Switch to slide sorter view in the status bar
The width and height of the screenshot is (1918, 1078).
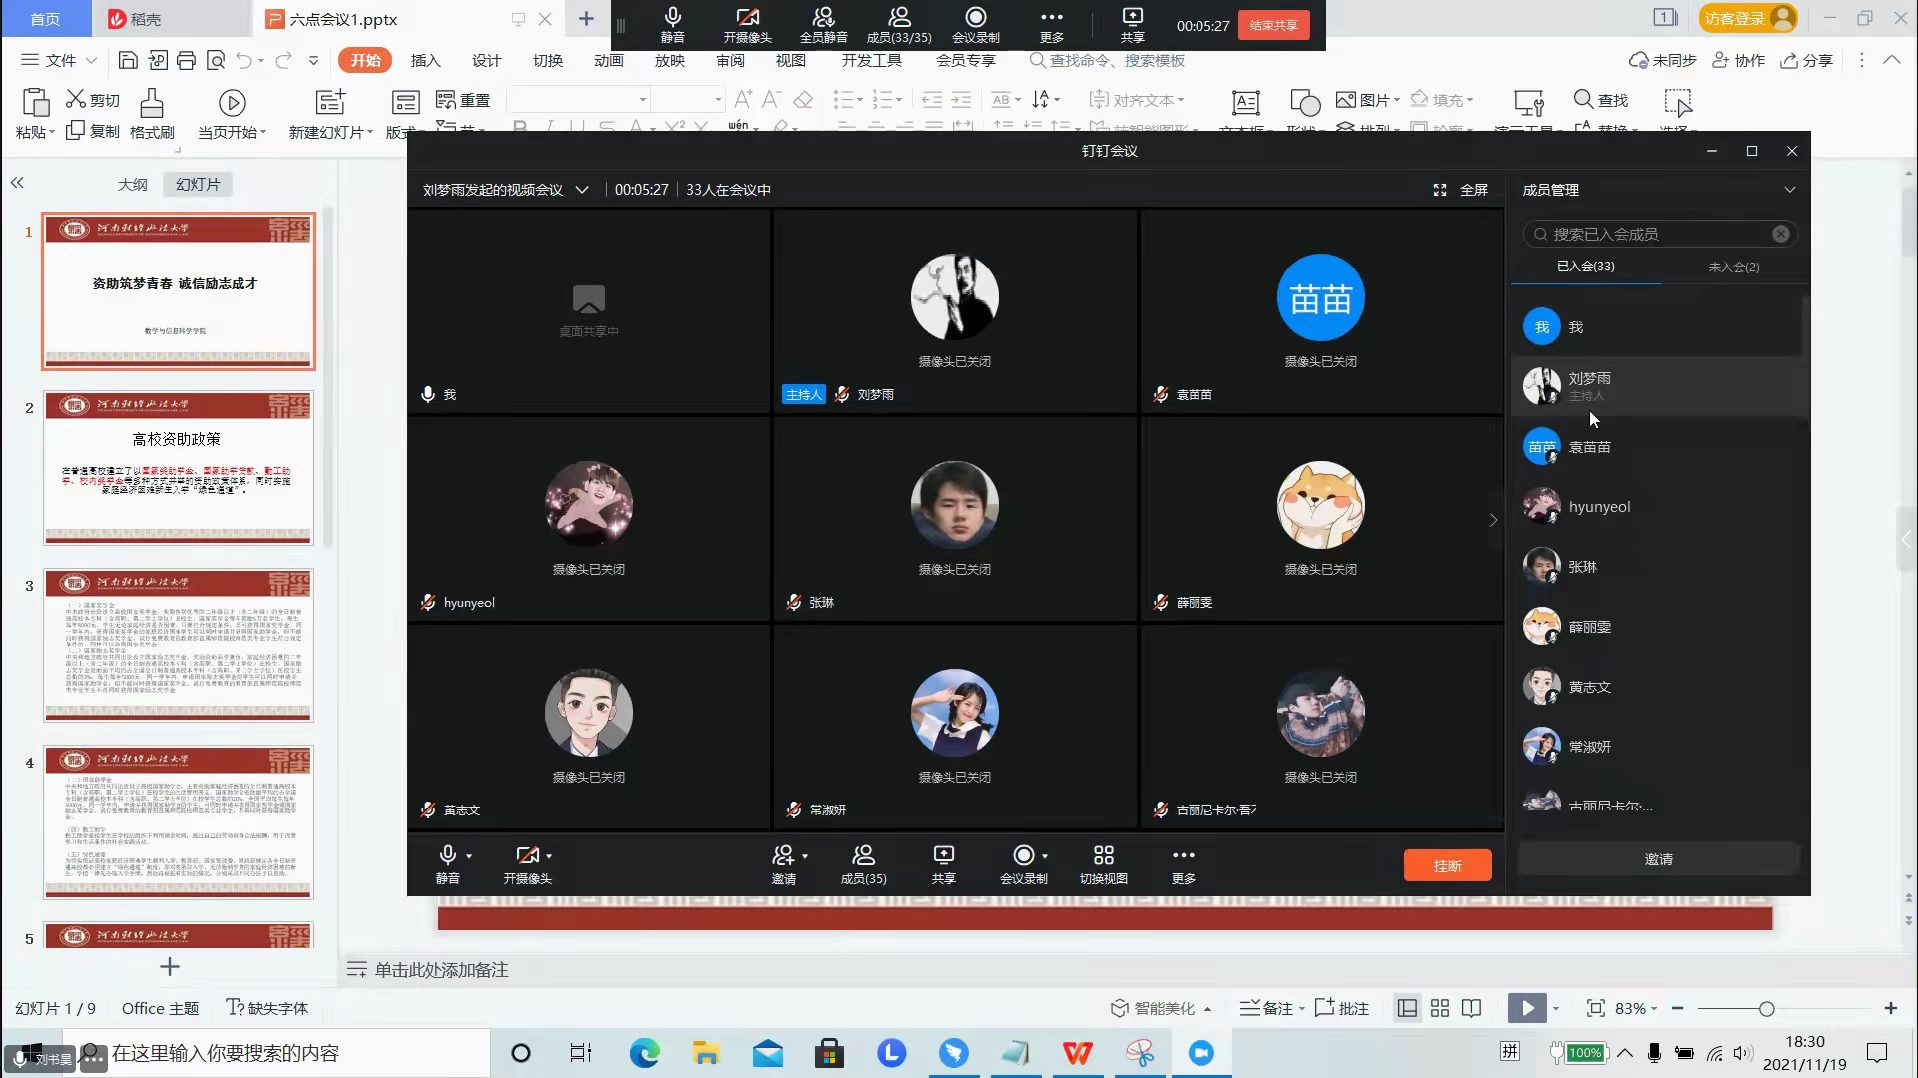click(1439, 1008)
